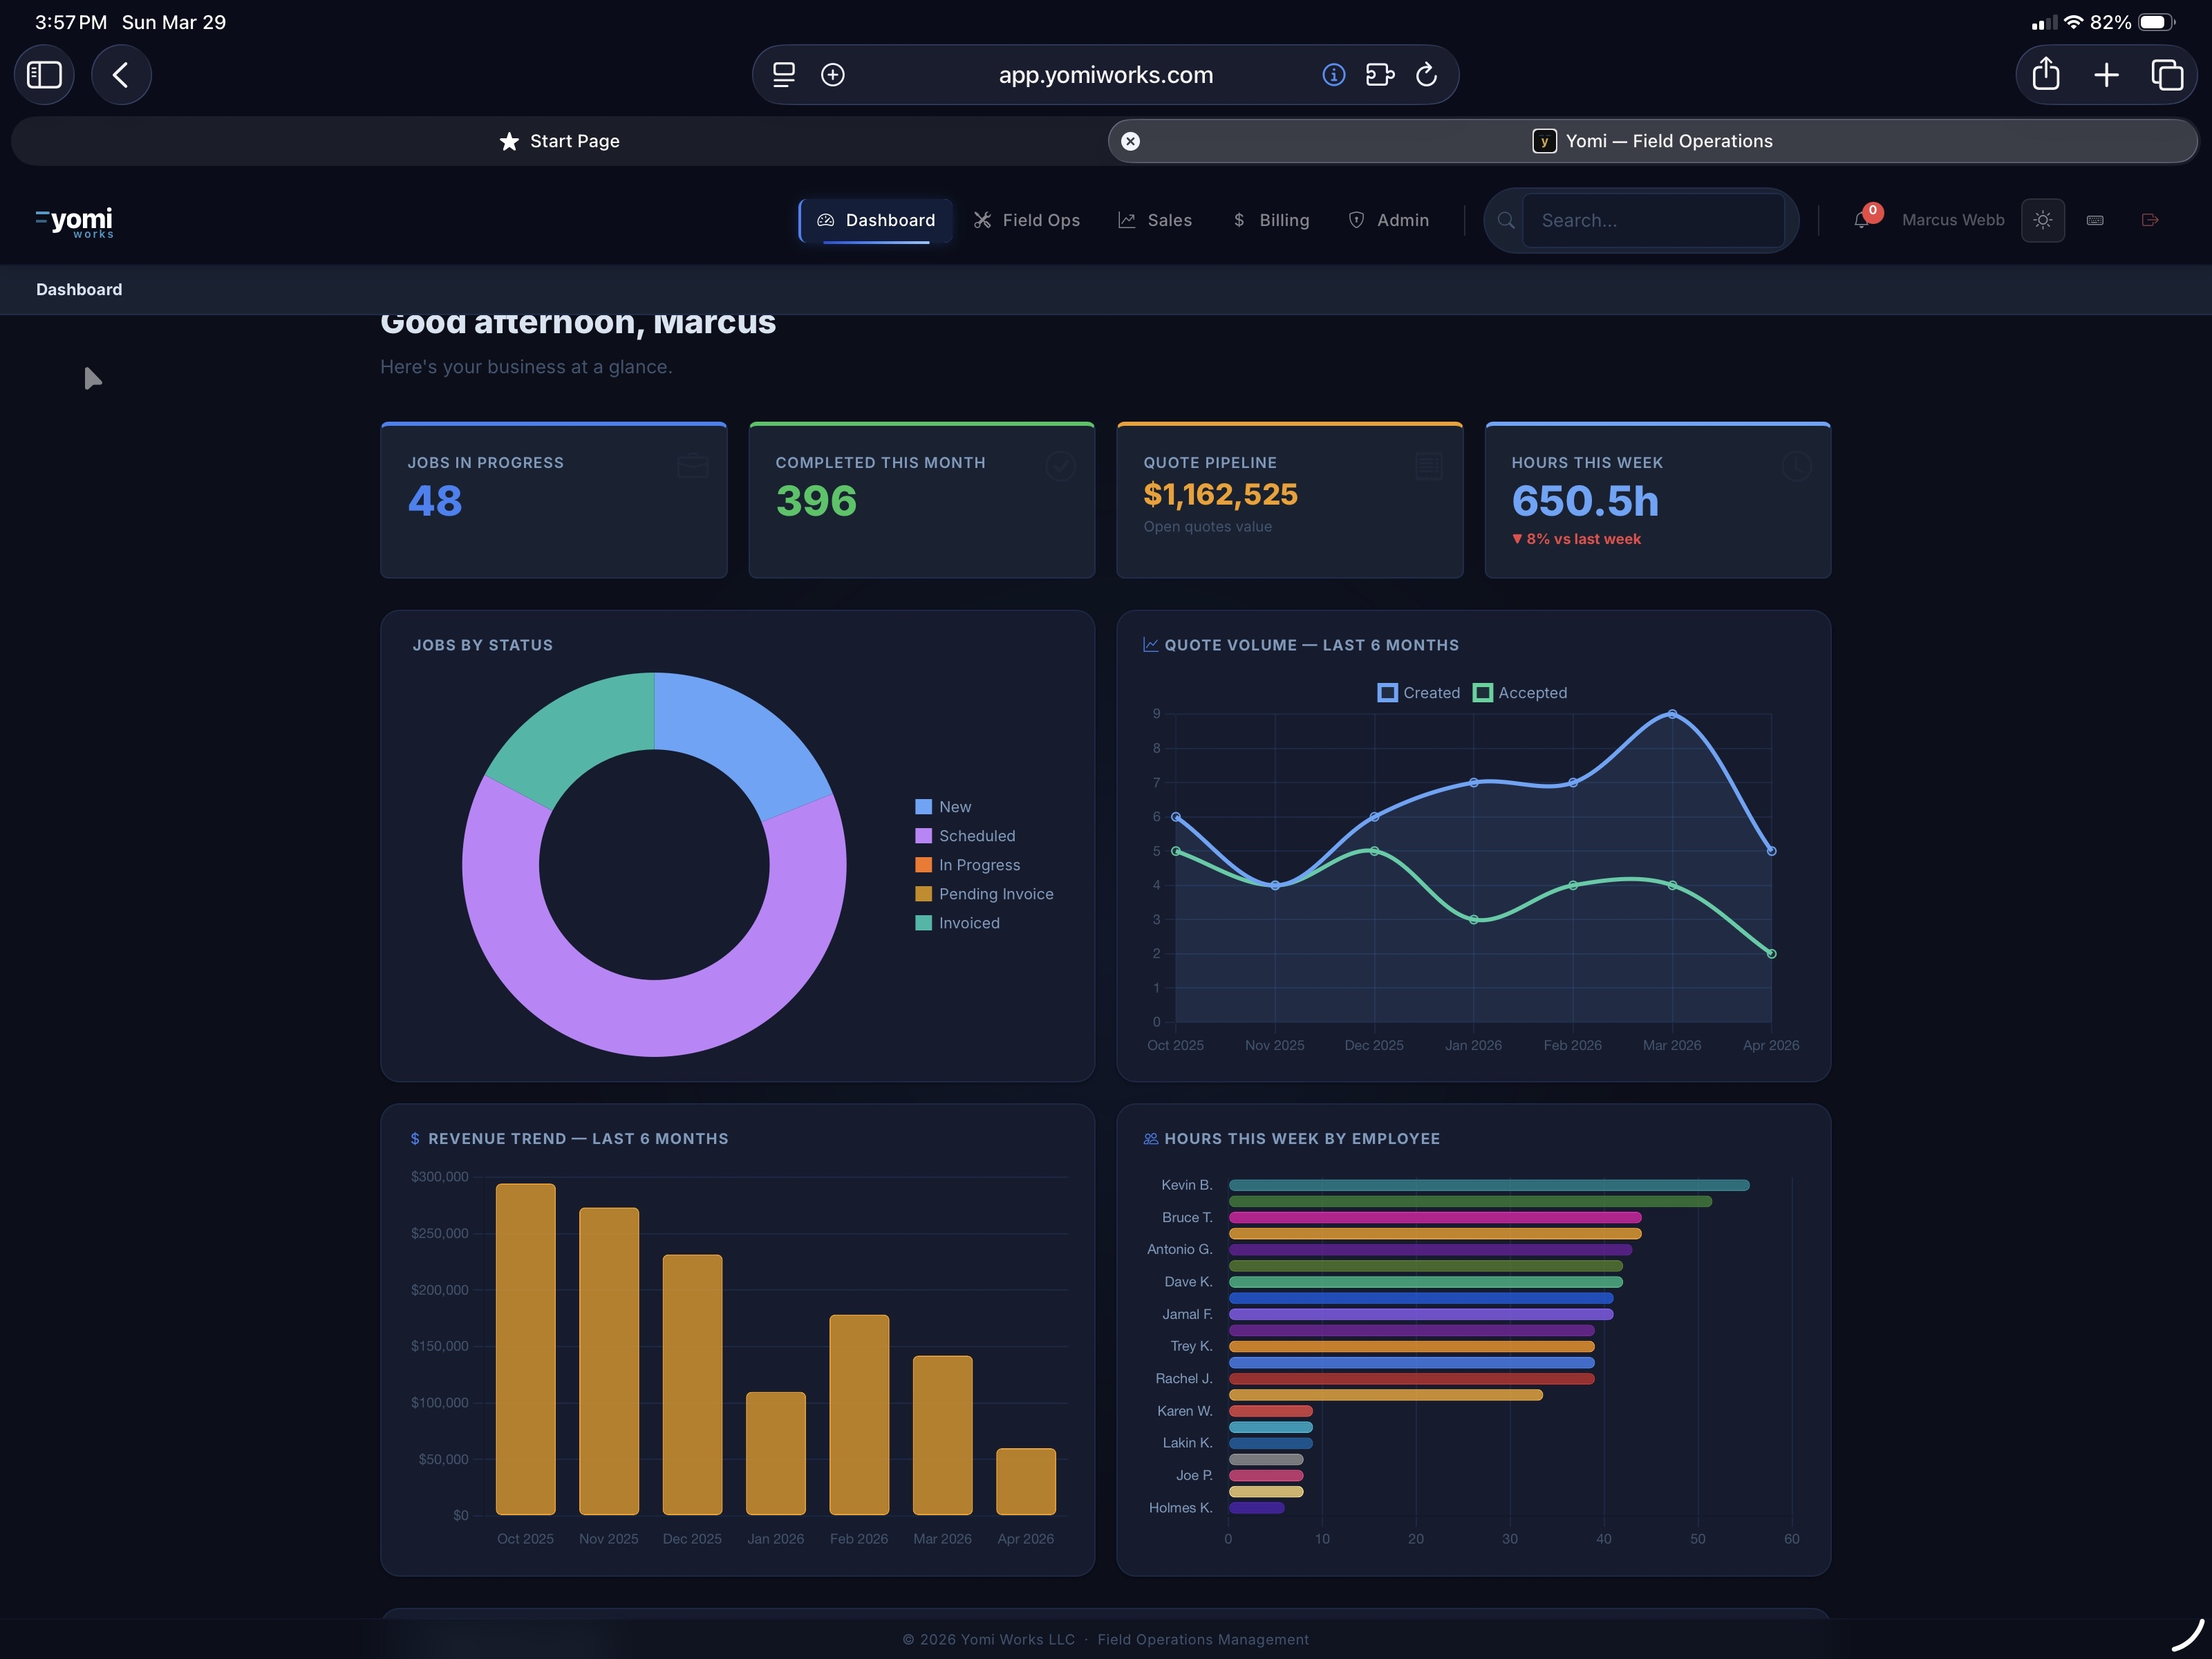
Task: Select the Field Ops navigation icon
Action: [984, 220]
